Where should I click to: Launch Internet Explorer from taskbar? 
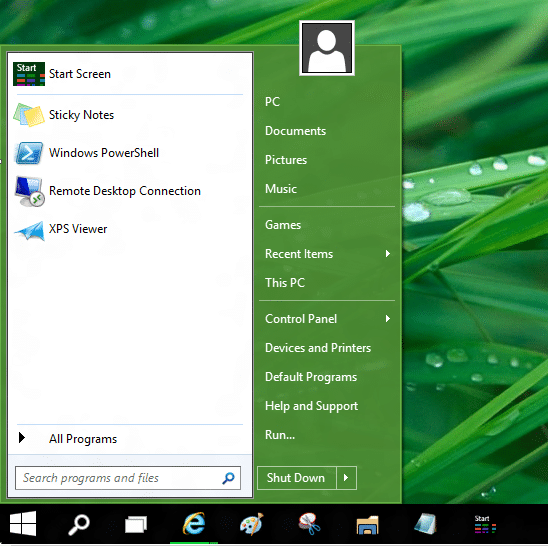194,524
